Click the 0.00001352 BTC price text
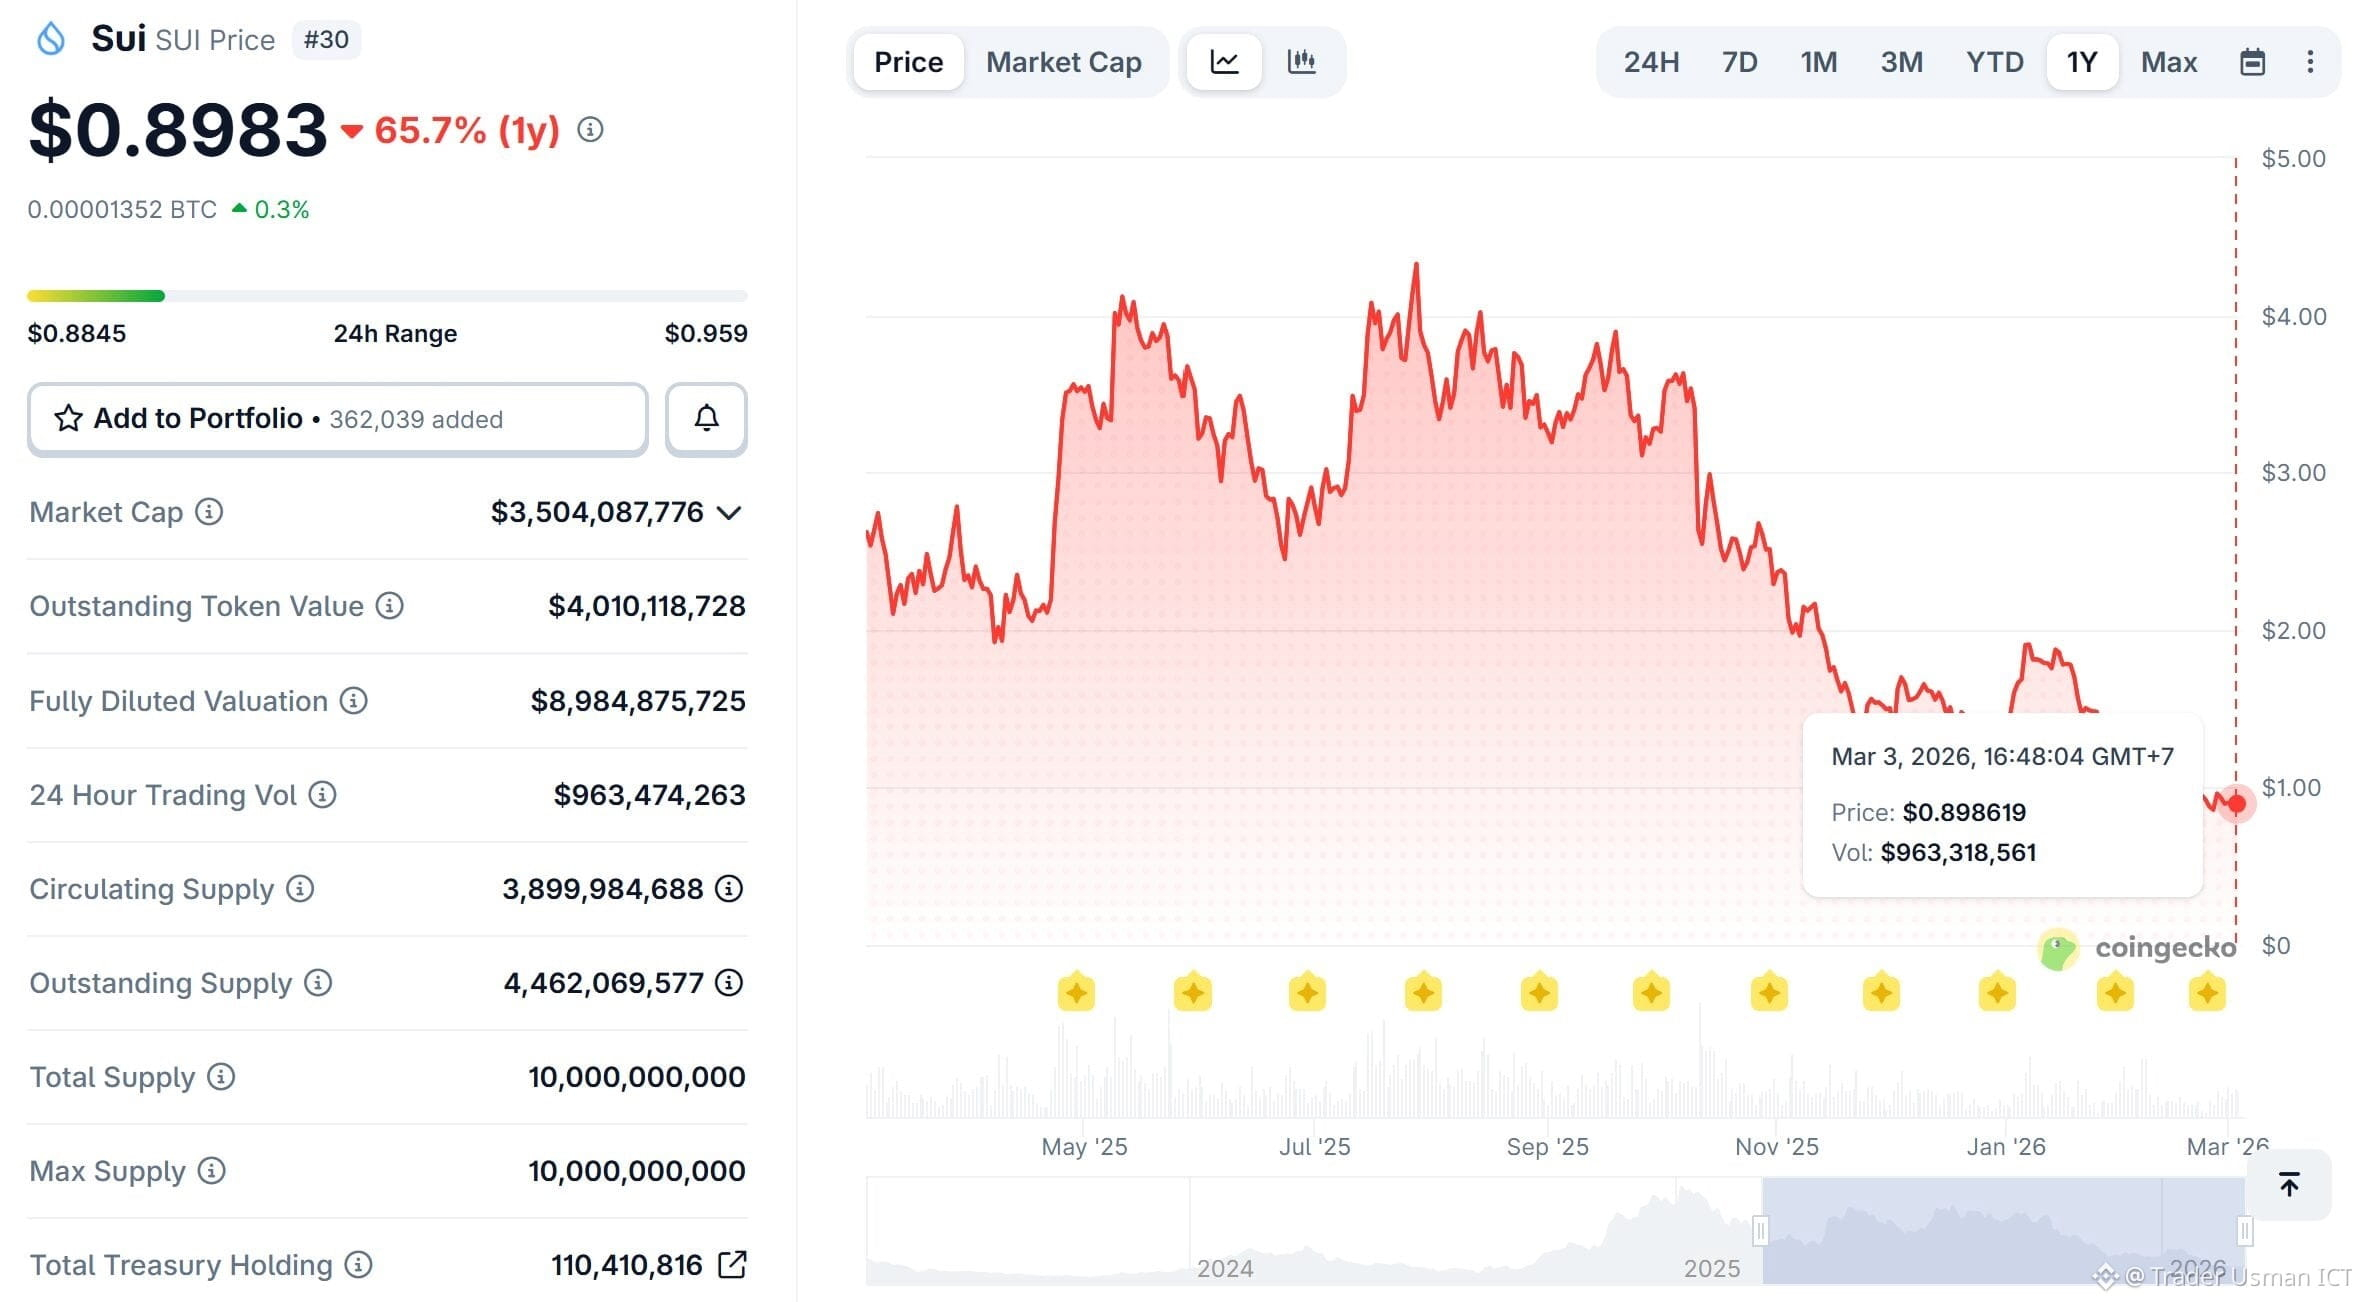The height and width of the screenshot is (1302, 2360). click(122, 210)
